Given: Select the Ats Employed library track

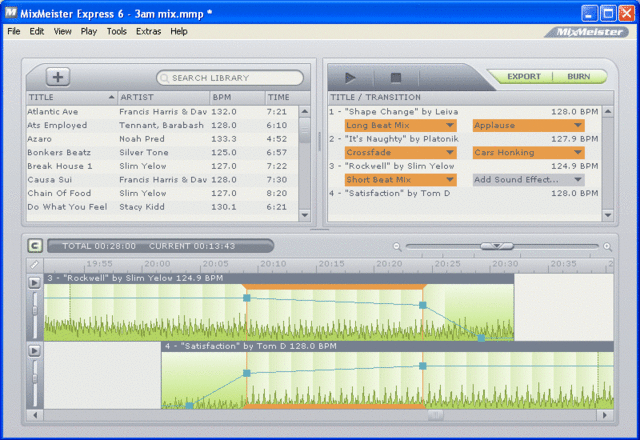Looking at the screenshot, I should (162, 125).
